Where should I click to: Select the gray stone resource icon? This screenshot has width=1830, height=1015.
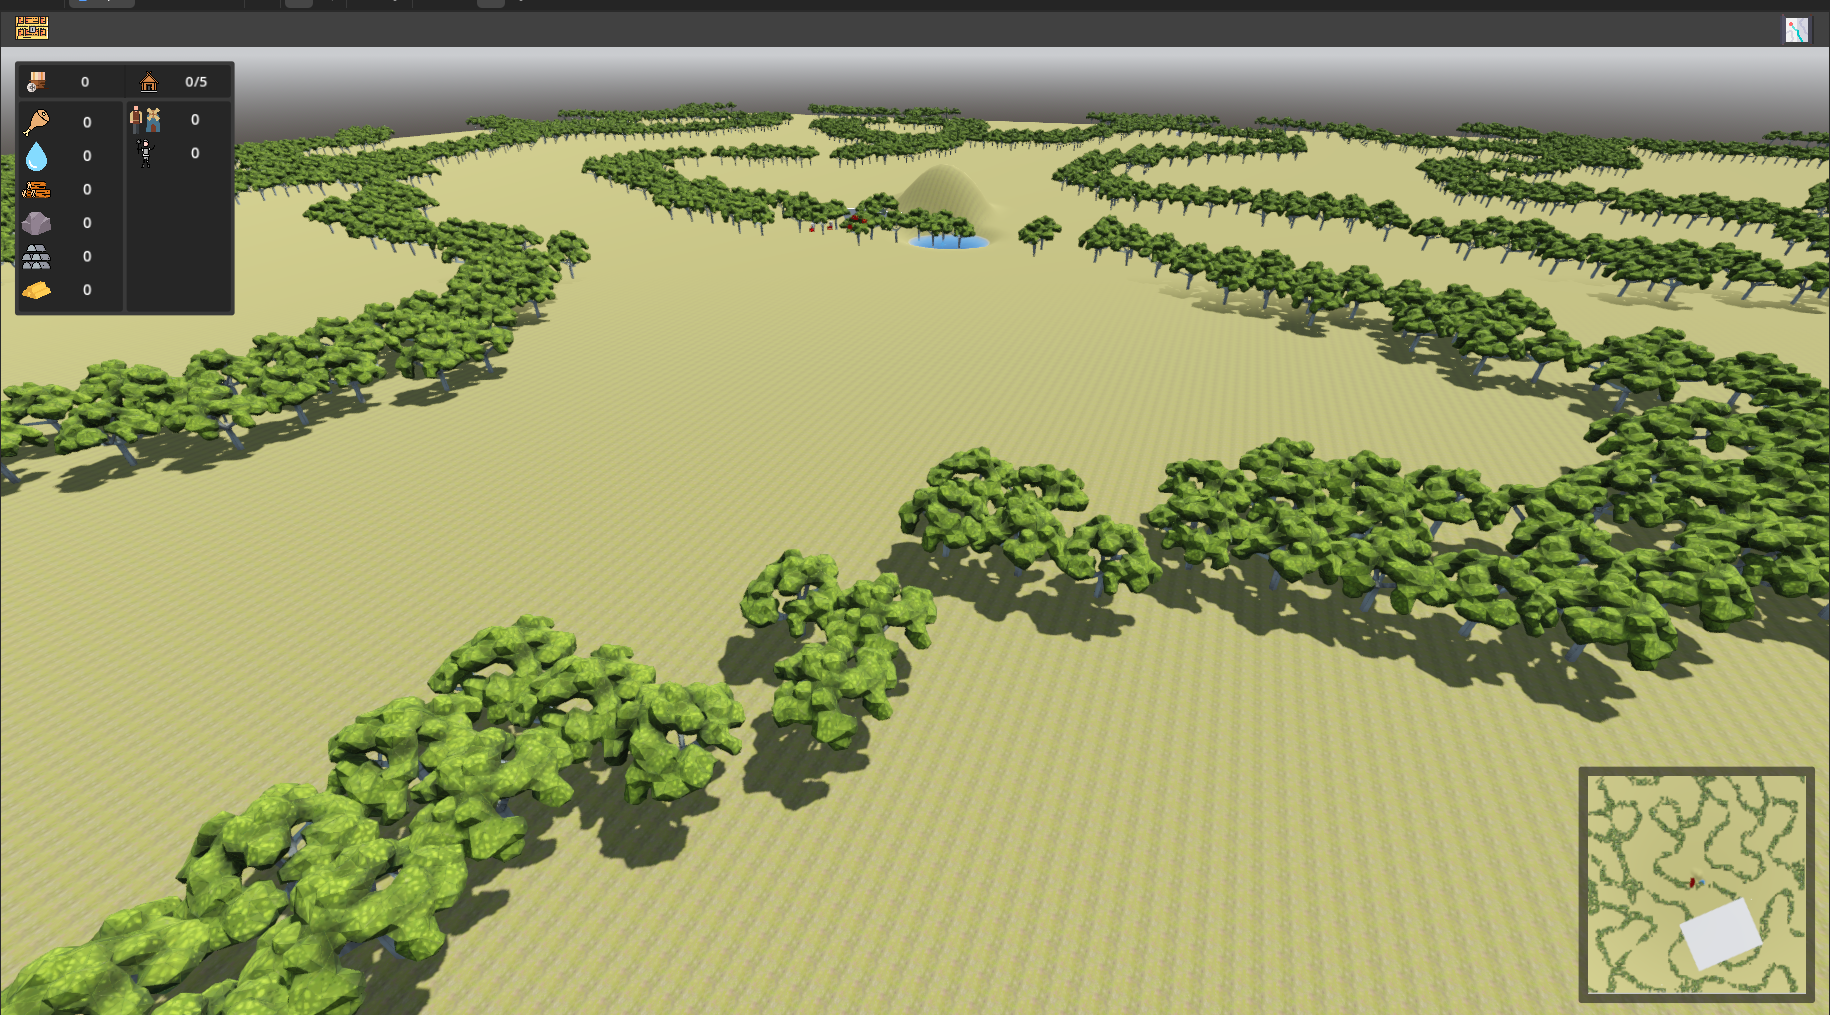[x=36, y=223]
